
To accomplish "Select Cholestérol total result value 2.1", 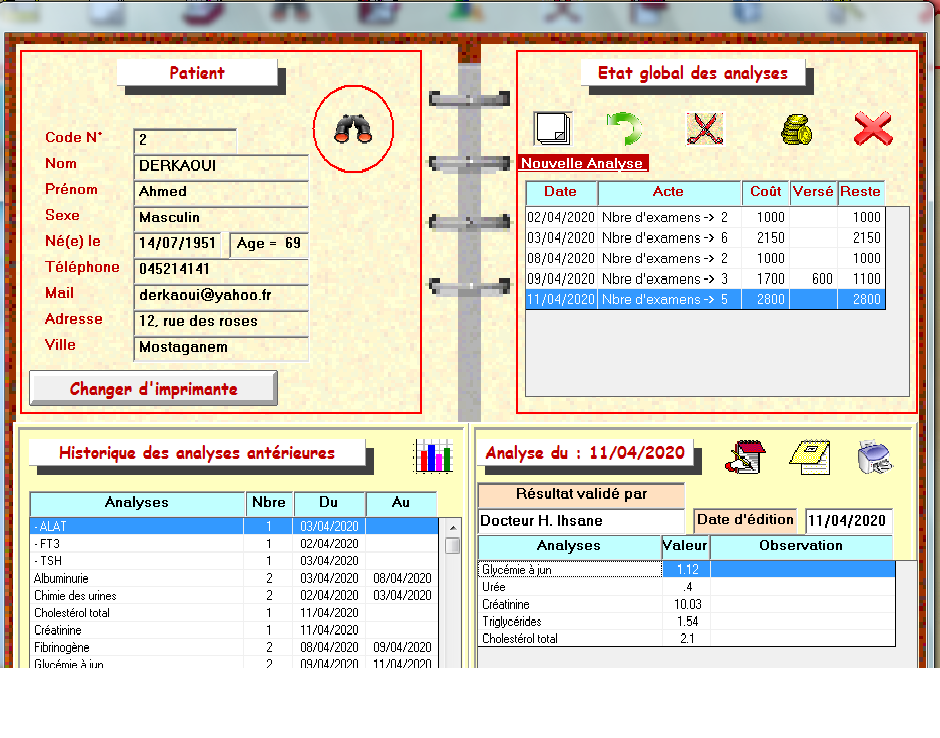I will click(687, 638).
